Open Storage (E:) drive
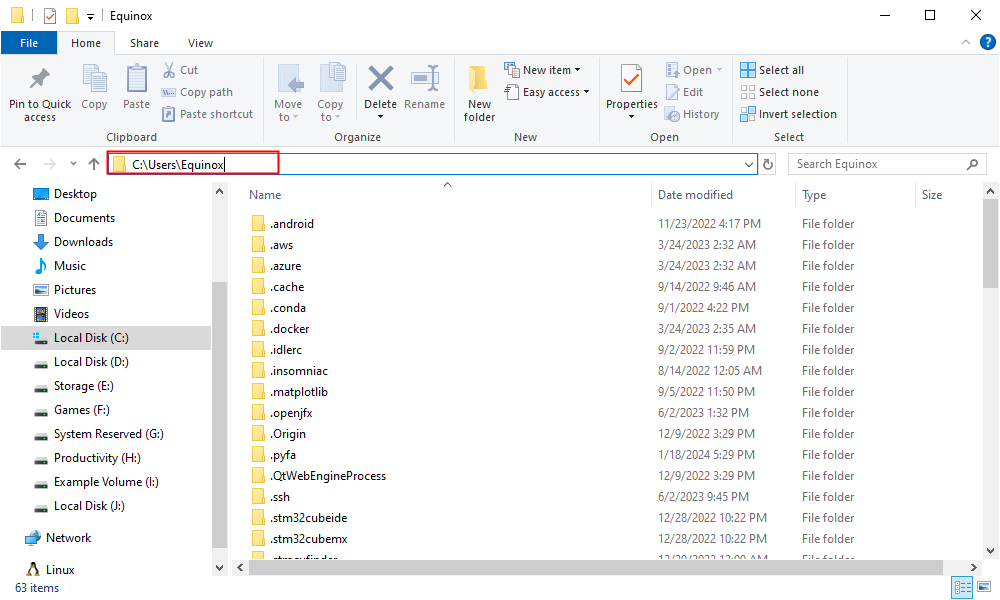 tap(83, 386)
